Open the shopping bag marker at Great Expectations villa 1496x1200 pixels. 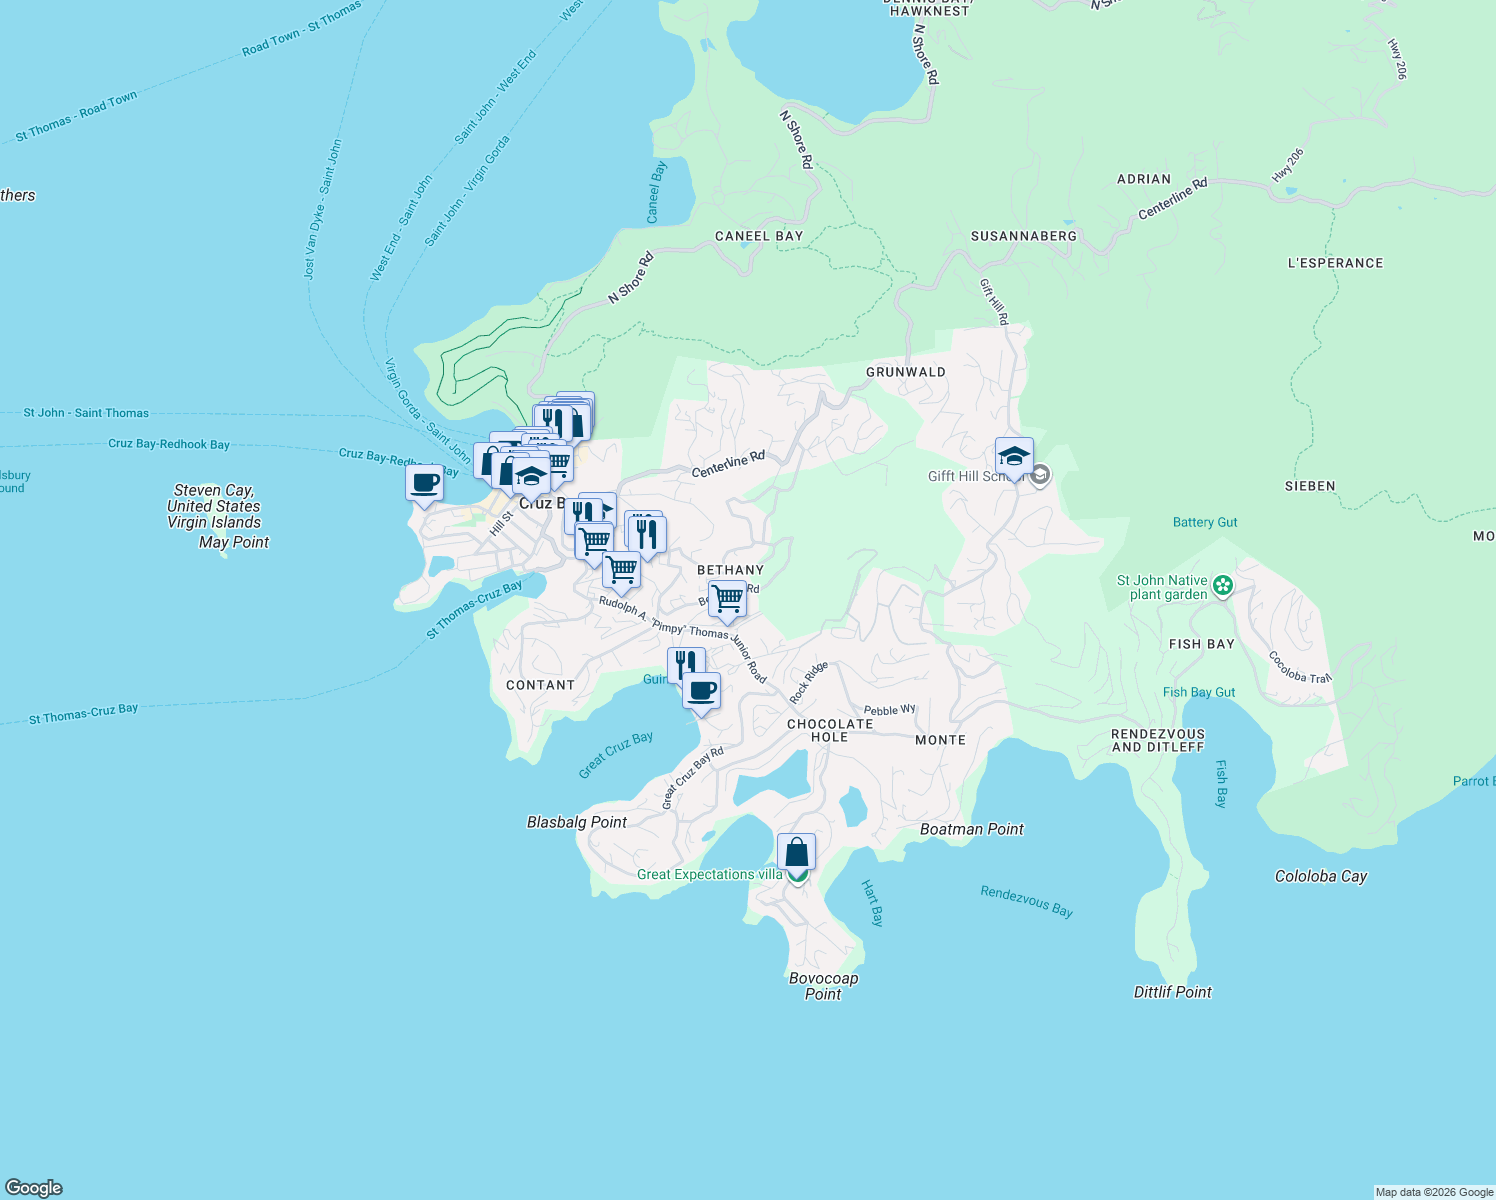coord(796,851)
